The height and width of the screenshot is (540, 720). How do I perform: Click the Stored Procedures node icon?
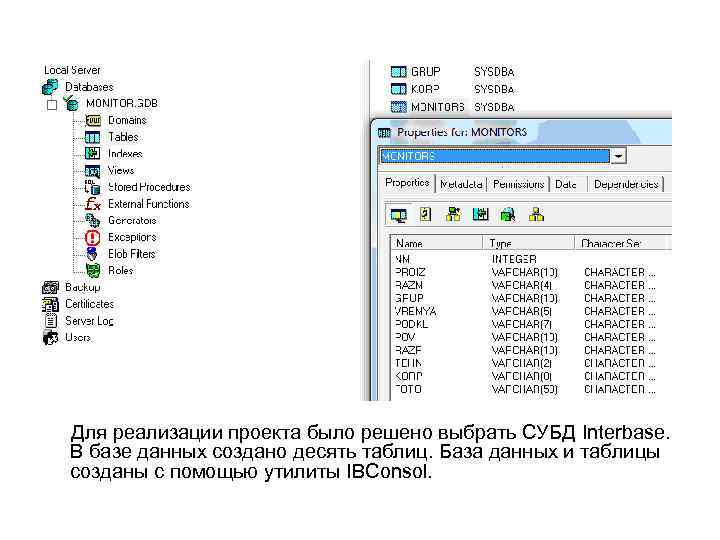(x=92, y=187)
